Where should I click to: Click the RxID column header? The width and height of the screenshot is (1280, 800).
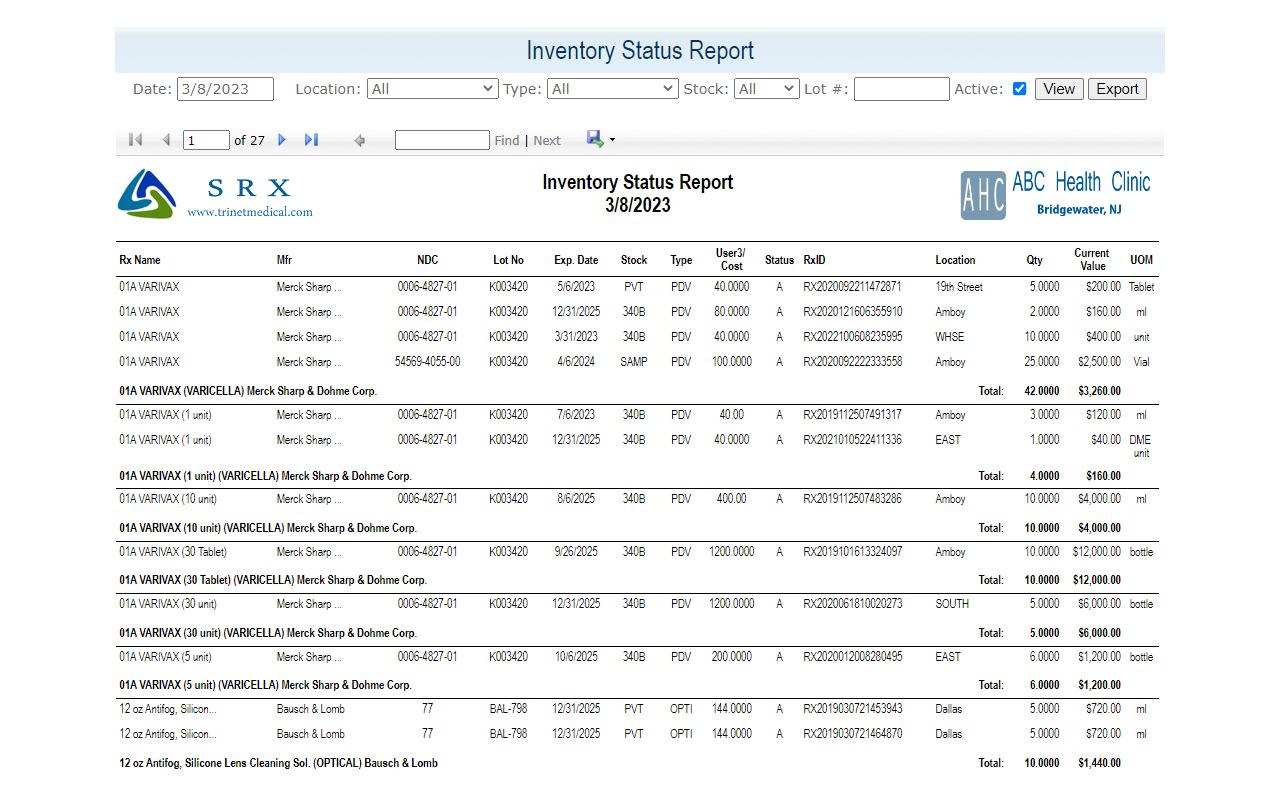click(815, 260)
